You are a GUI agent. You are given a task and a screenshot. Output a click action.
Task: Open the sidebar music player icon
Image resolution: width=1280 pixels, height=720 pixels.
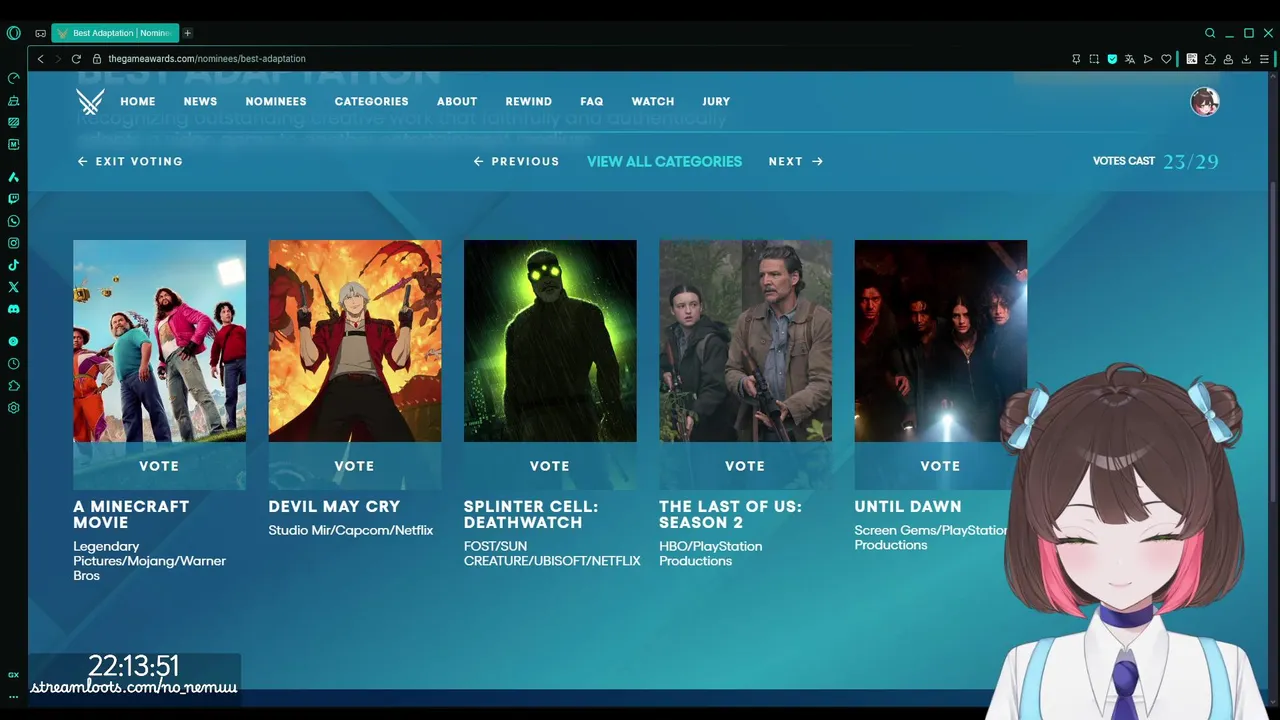tap(13, 342)
